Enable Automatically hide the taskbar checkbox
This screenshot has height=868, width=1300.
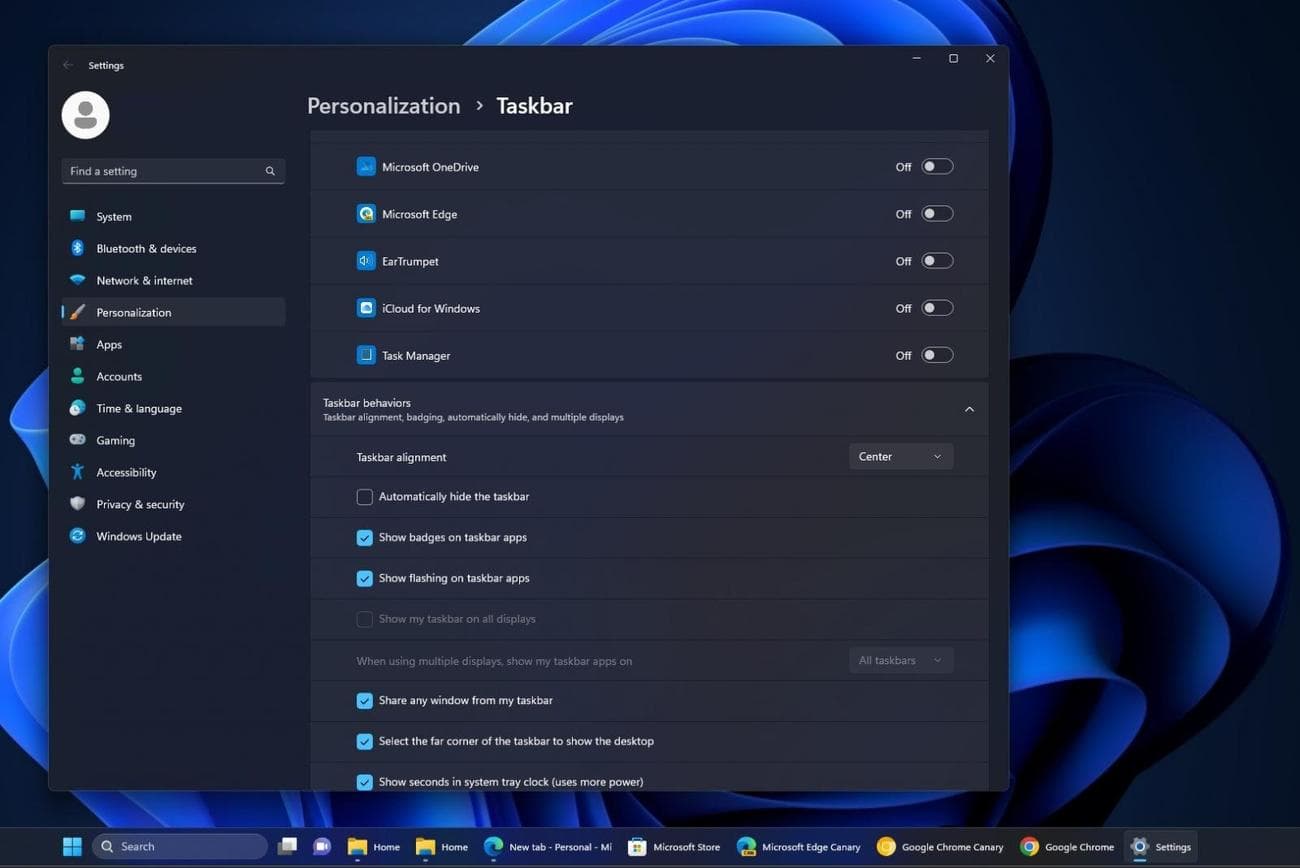click(365, 497)
